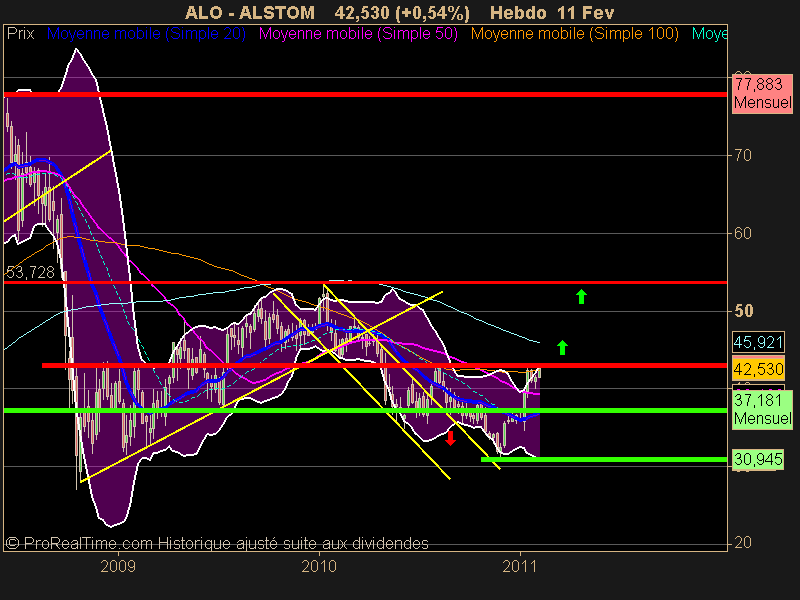Viewport: 800px width, 600px height.
Task: Select the green up arrow below the 53,728 line
Action: [581, 296]
